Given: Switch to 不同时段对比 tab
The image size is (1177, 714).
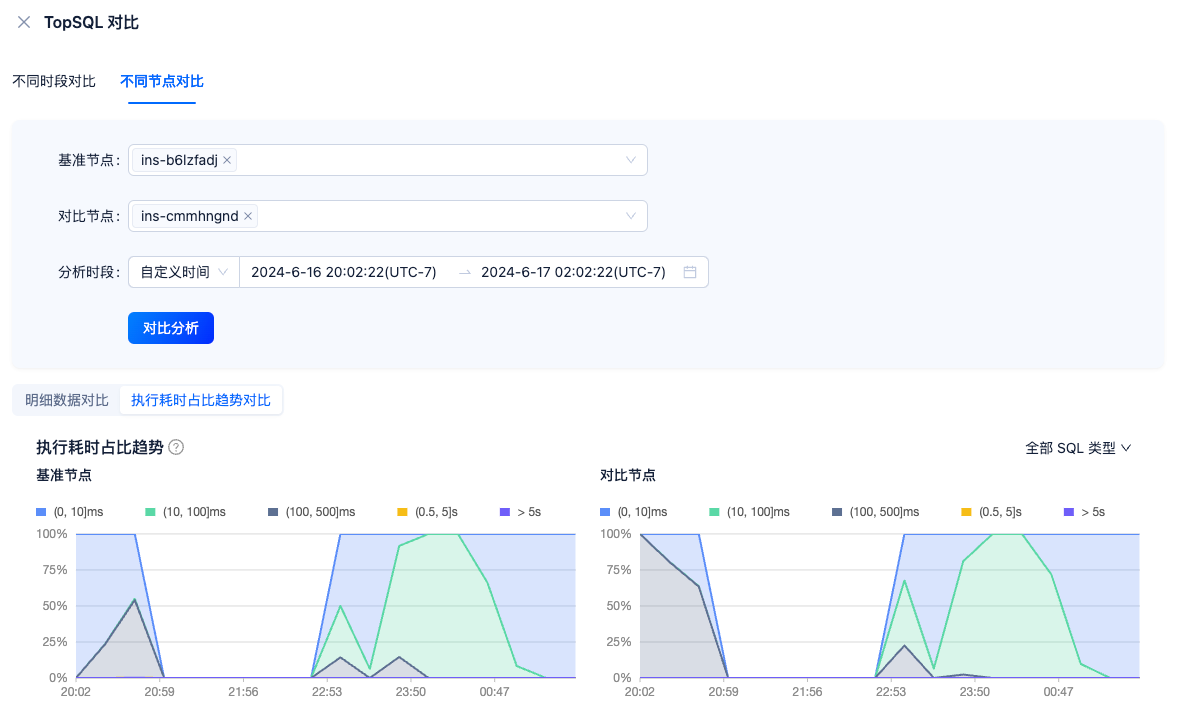Looking at the screenshot, I should pyautogui.click(x=54, y=82).
